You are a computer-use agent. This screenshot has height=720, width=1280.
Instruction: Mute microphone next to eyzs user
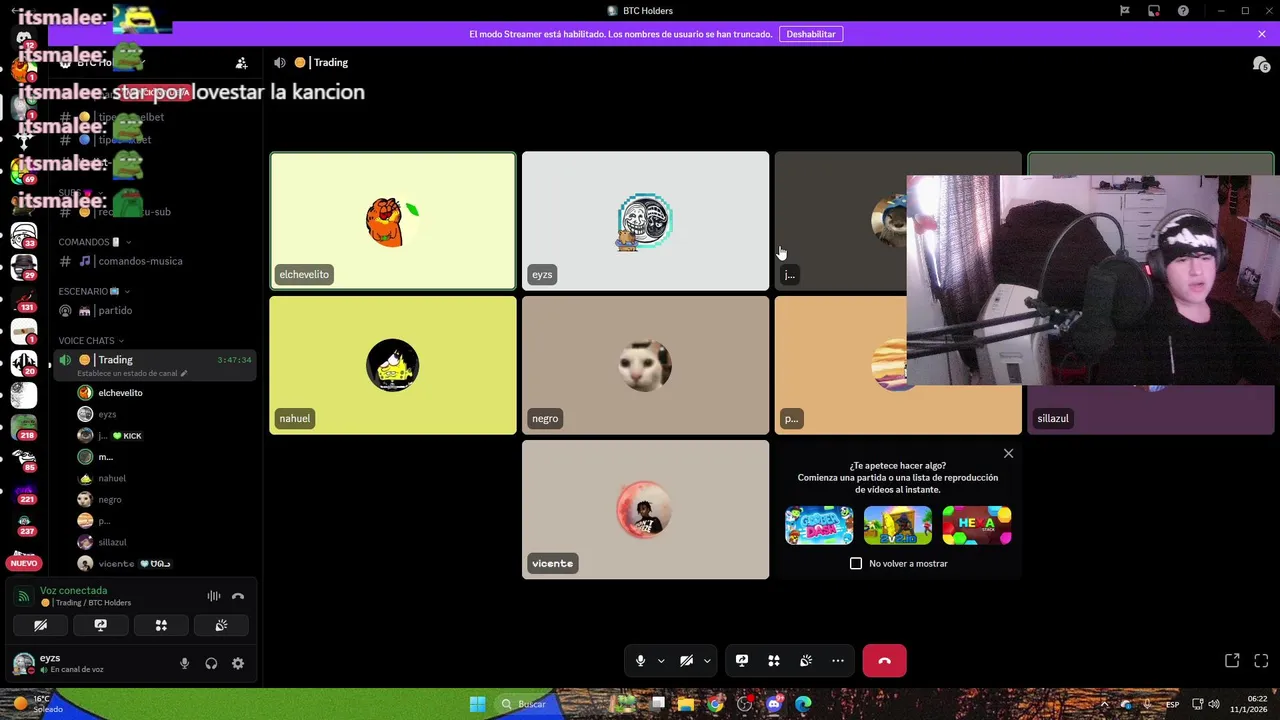tap(184, 663)
